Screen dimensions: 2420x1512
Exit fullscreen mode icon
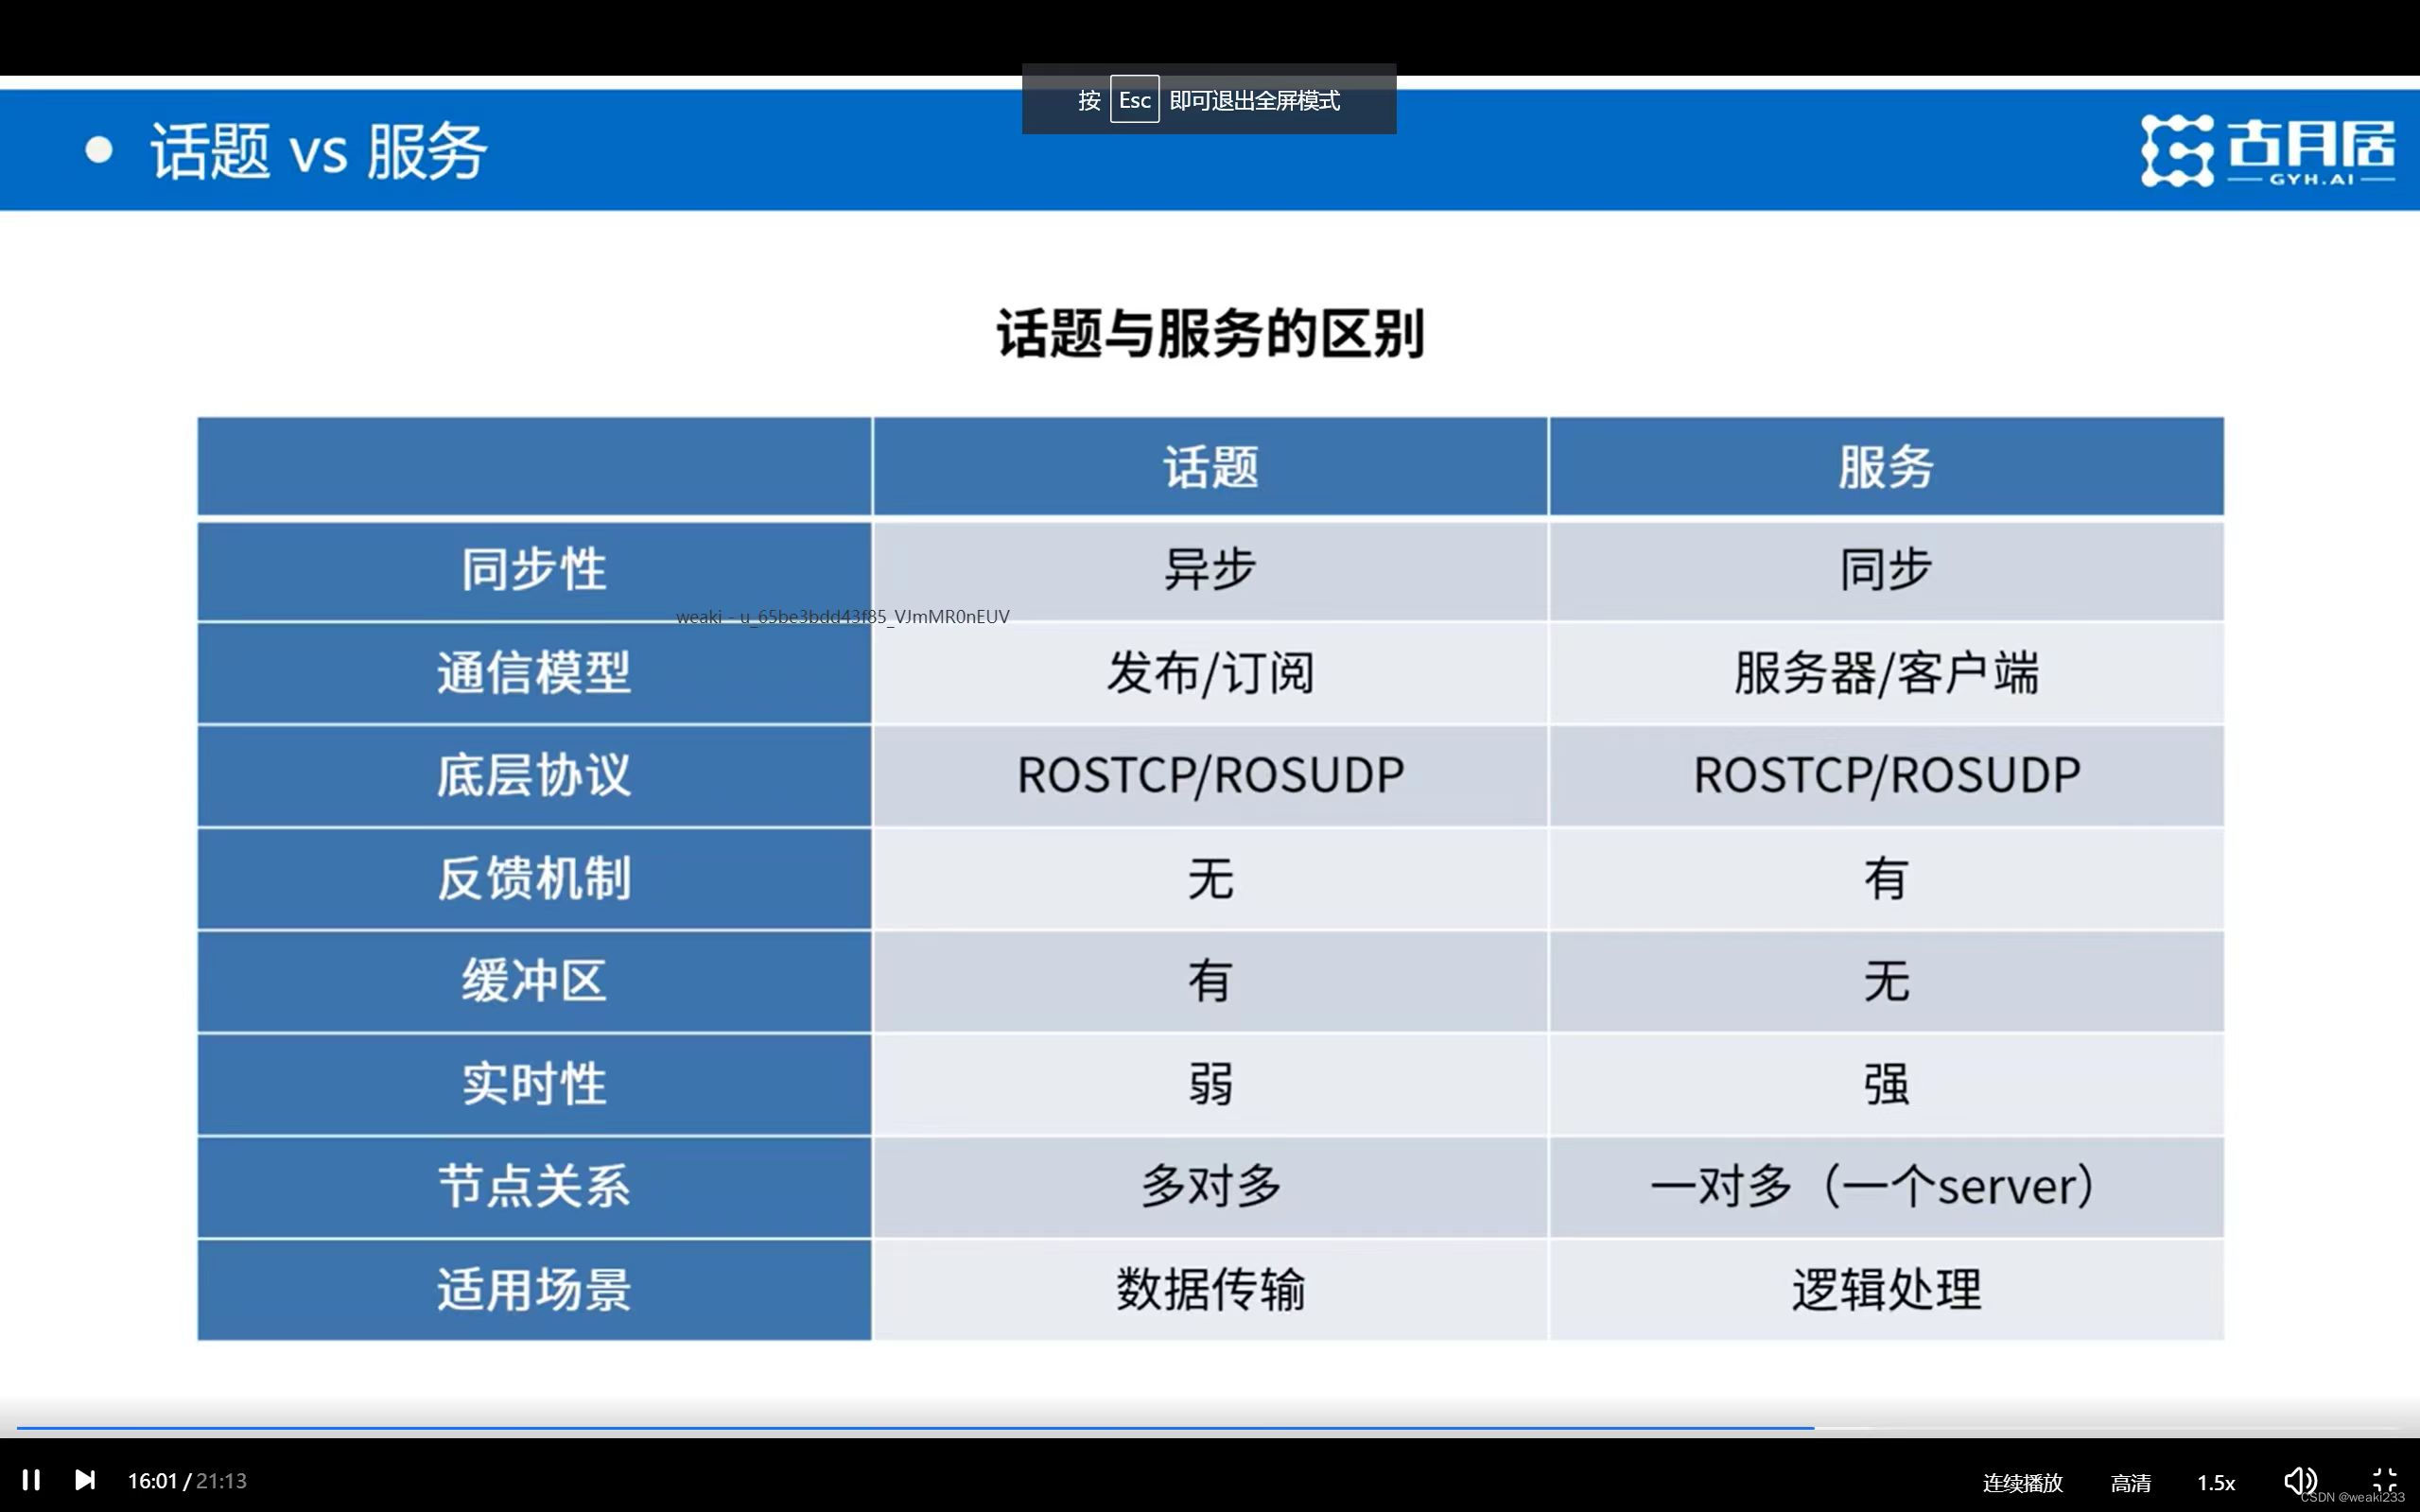2385,1480
